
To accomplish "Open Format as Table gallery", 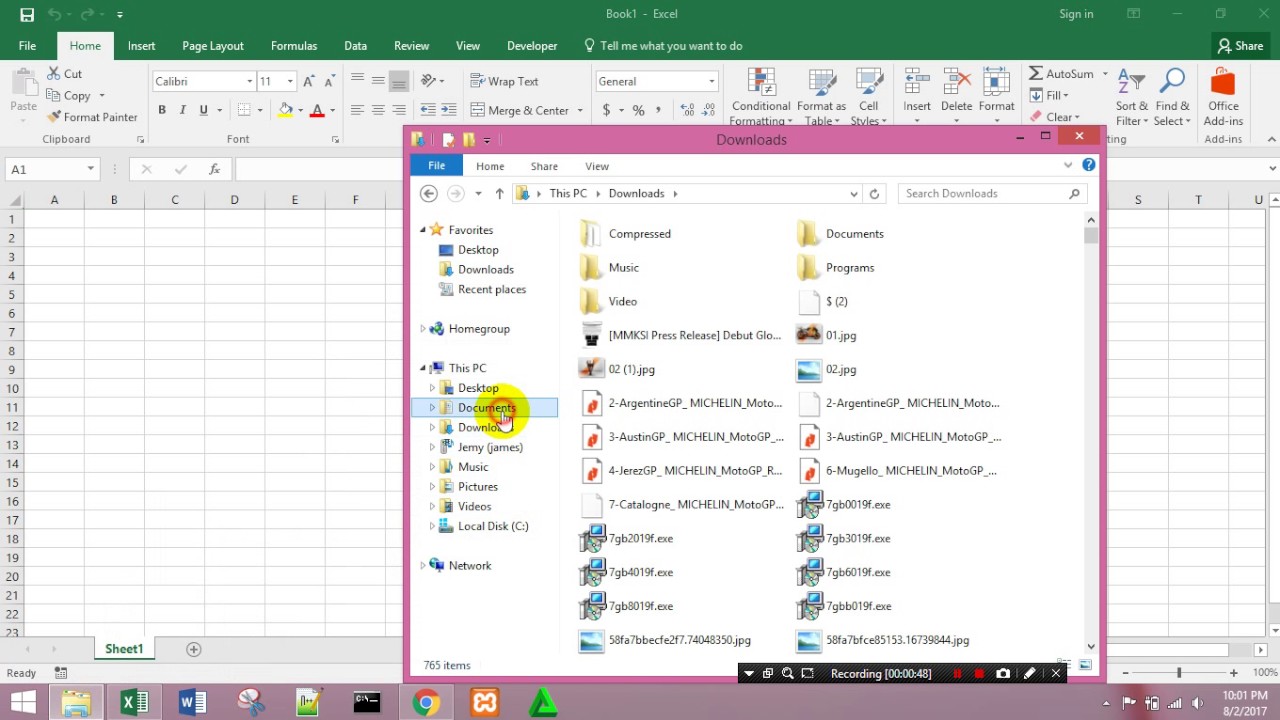I will 822,97.
